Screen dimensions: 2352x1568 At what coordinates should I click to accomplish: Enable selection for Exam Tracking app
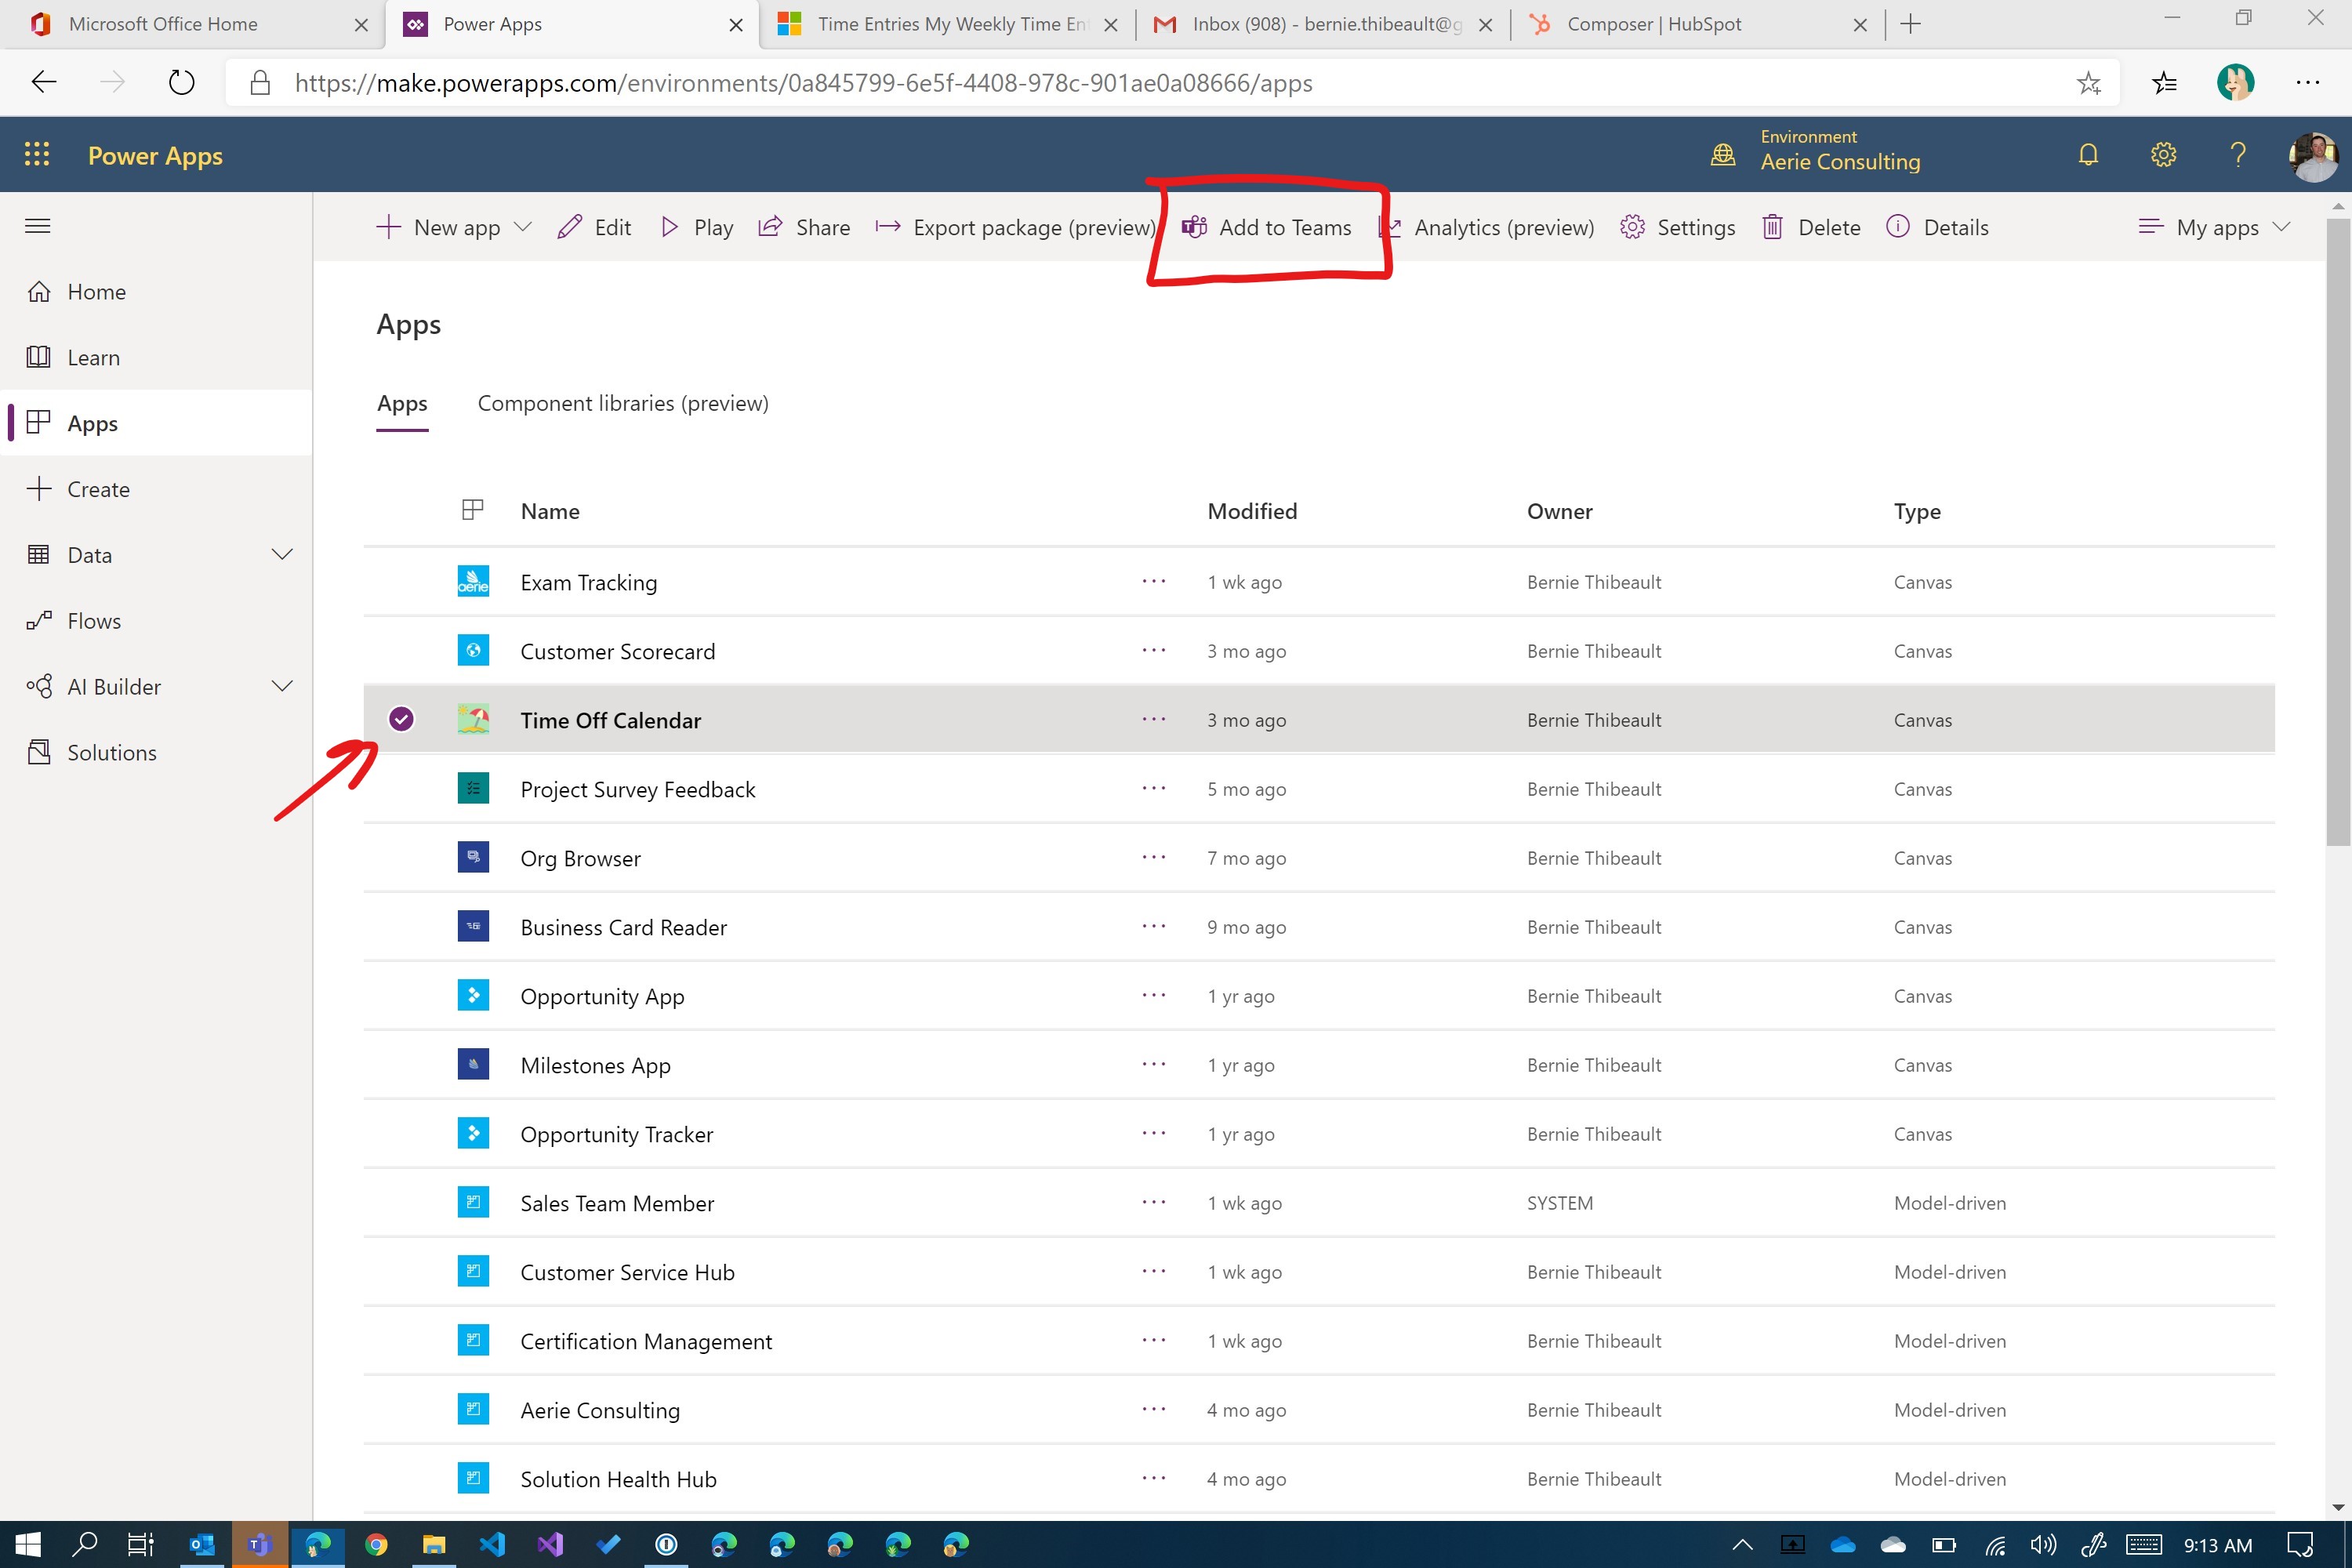[x=401, y=579]
